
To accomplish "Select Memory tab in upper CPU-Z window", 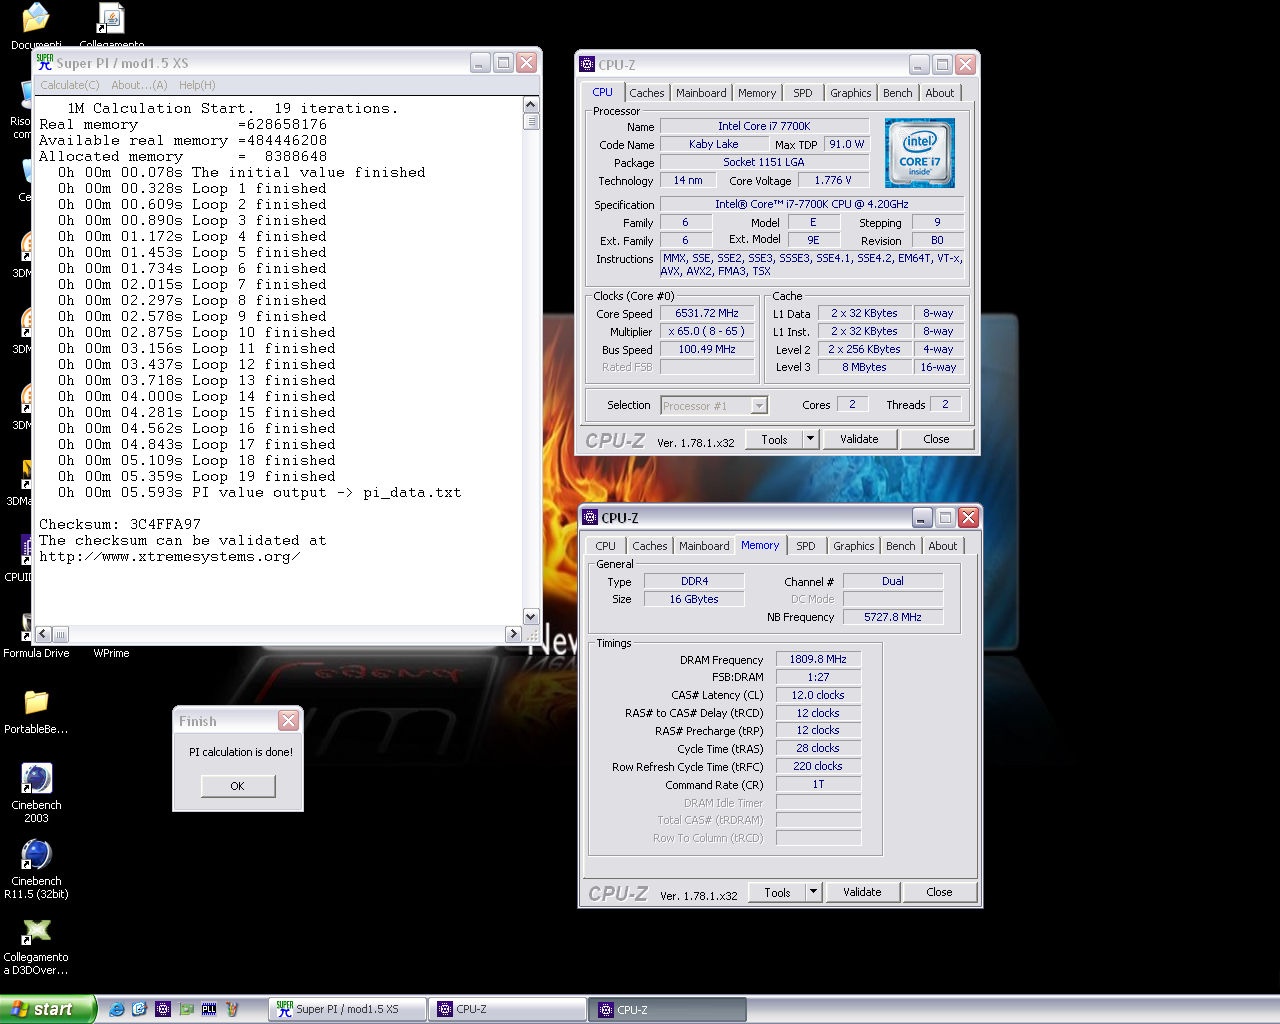I will click(757, 93).
